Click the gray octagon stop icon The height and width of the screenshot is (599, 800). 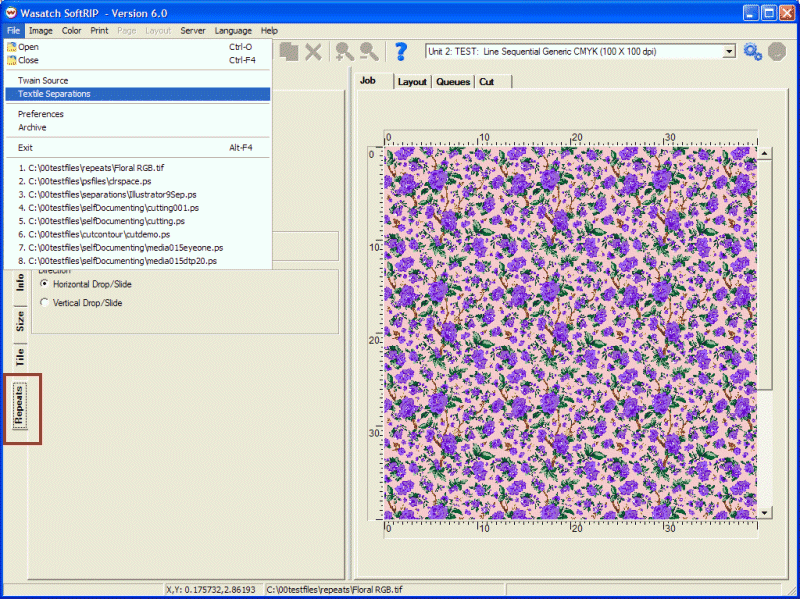[x=777, y=52]
